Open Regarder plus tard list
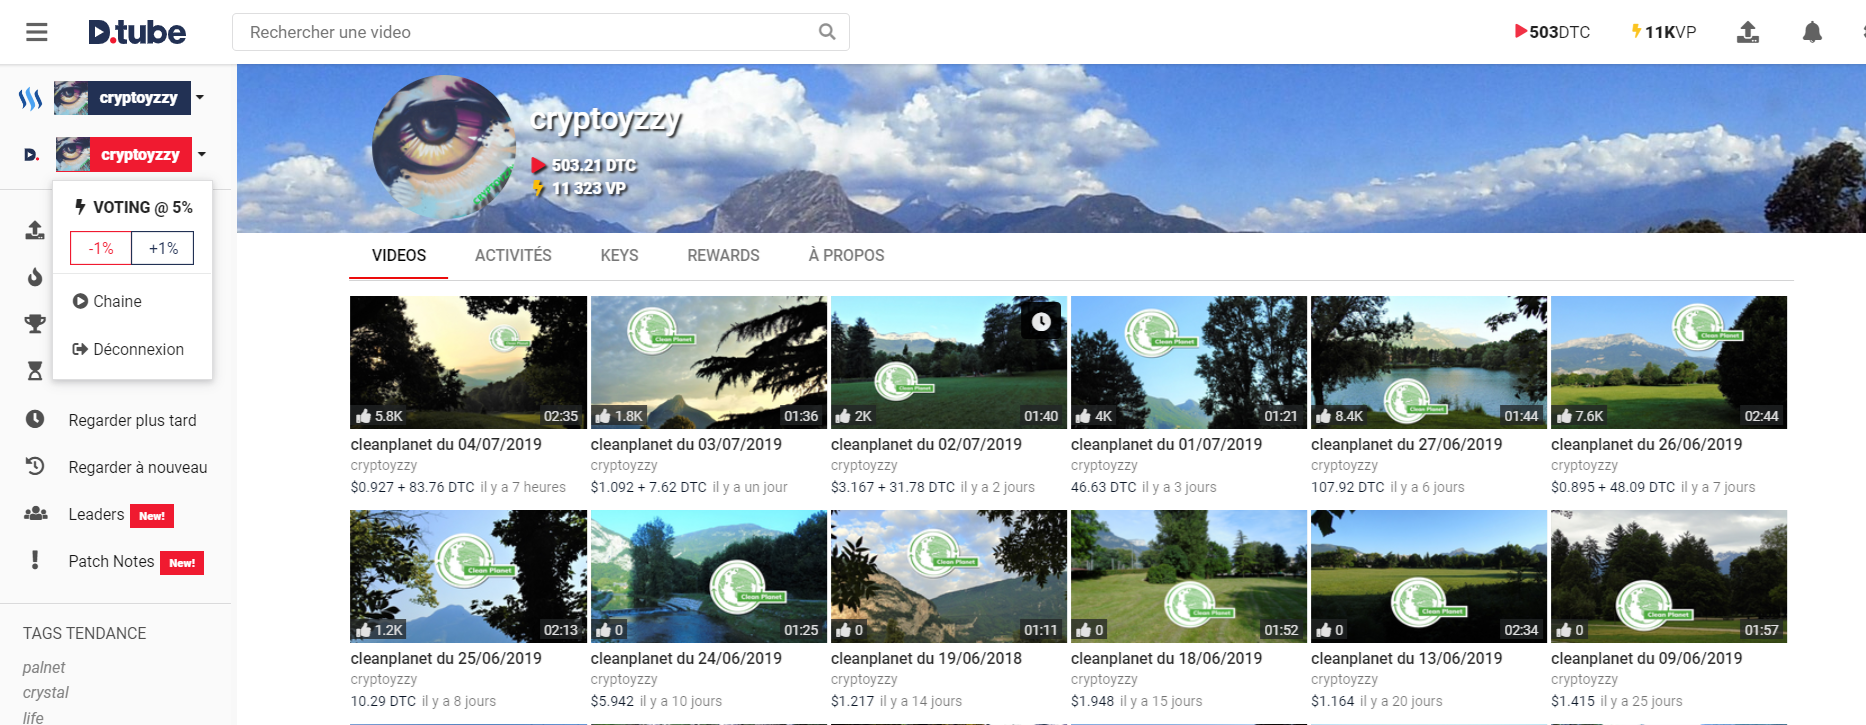 coord(132,420)
